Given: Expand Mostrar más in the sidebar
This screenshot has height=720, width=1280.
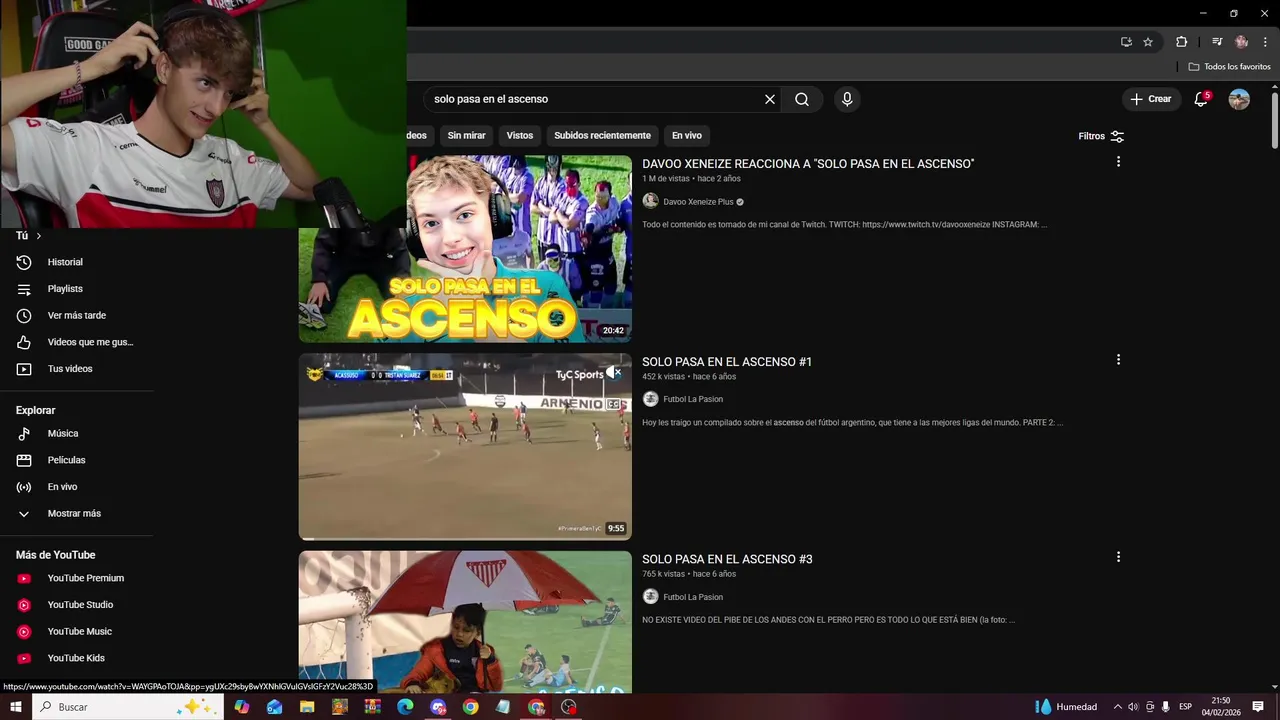Looking at the screenshot, I should 76,514.
